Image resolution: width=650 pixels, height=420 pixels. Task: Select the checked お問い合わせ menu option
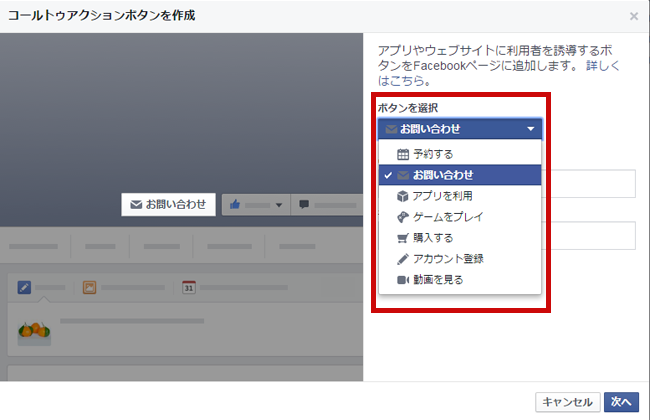coord(460,175)
